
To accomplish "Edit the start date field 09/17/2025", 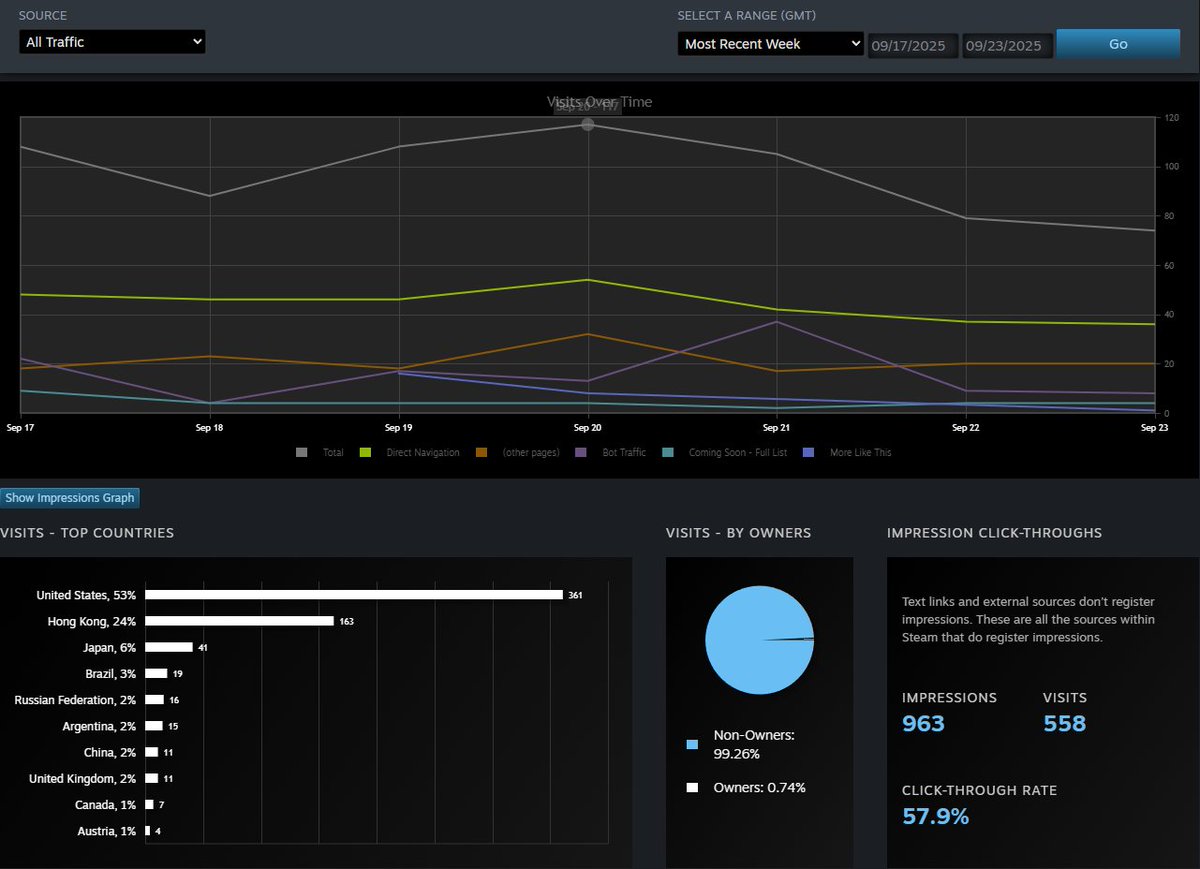I will tap(913, 46).
